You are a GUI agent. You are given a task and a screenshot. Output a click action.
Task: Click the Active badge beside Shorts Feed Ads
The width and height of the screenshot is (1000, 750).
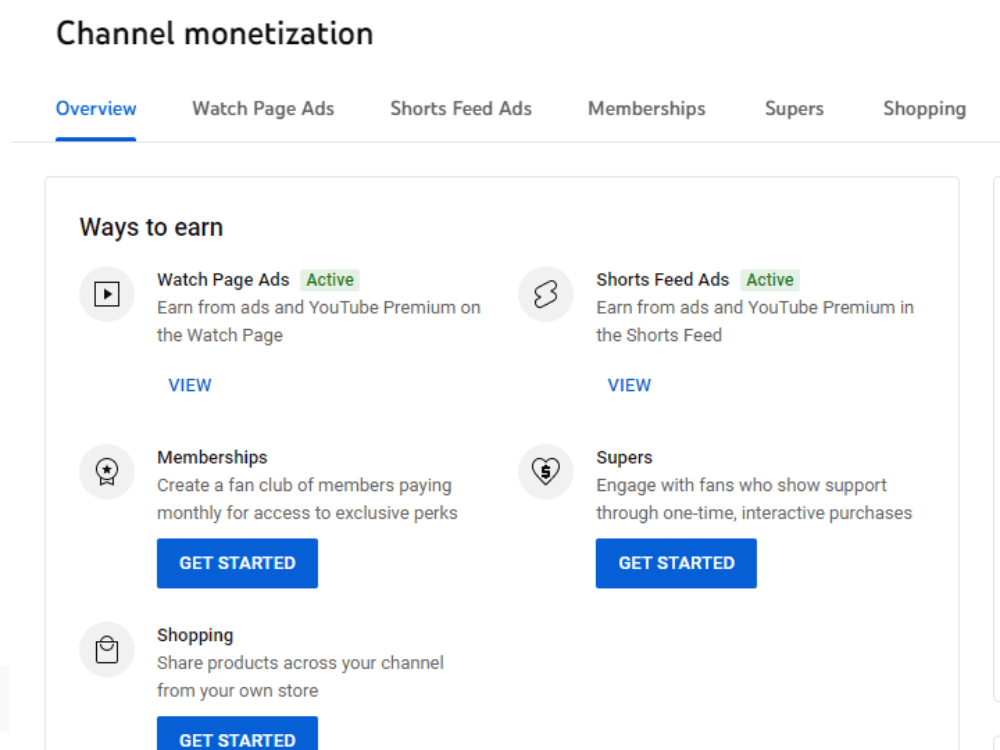pos(770,280)
